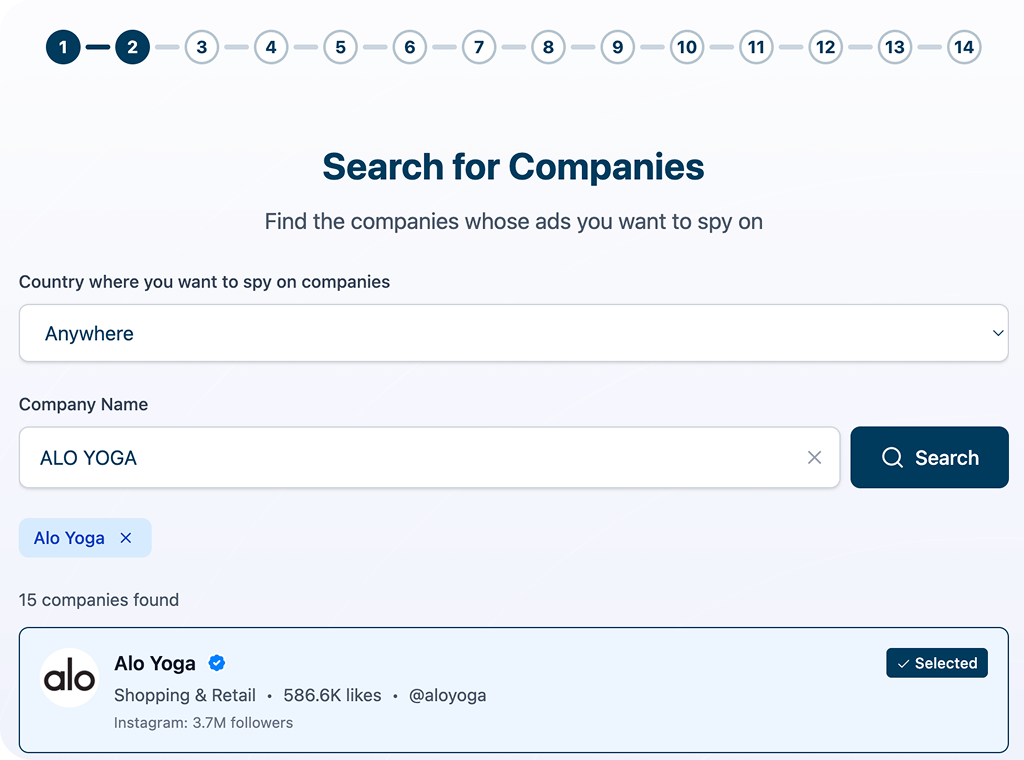Click the current step 2 indicator
The height and width of the screenshot is (760, 1024).
click(x=132, y=47)
